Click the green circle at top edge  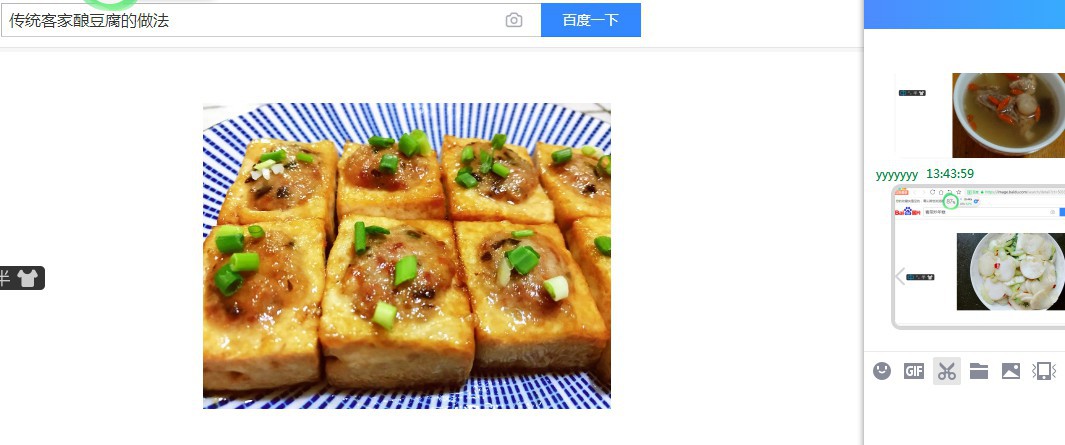pyautogui.click(x=111, y=4)
